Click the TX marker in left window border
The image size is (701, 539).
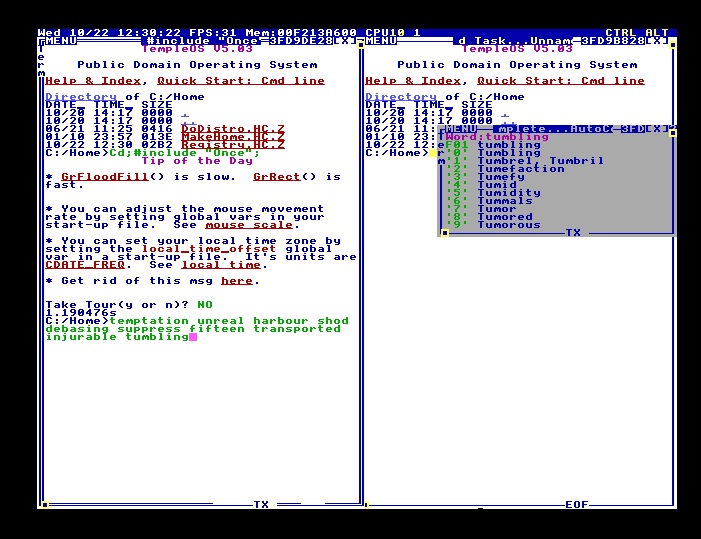coord(261,505)
